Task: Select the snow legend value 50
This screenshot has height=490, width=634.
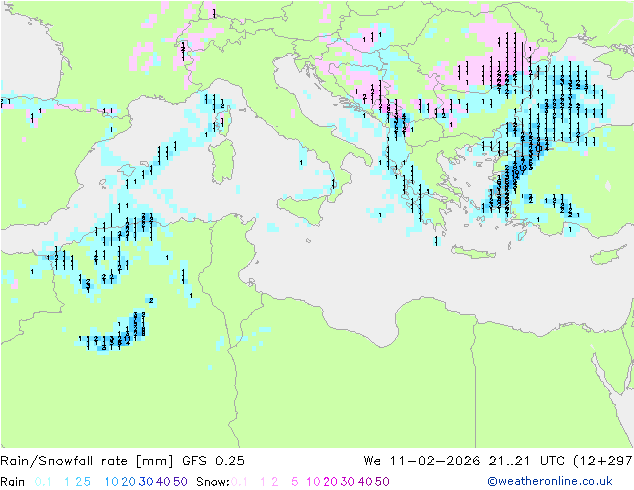Action: pos(383,482)
